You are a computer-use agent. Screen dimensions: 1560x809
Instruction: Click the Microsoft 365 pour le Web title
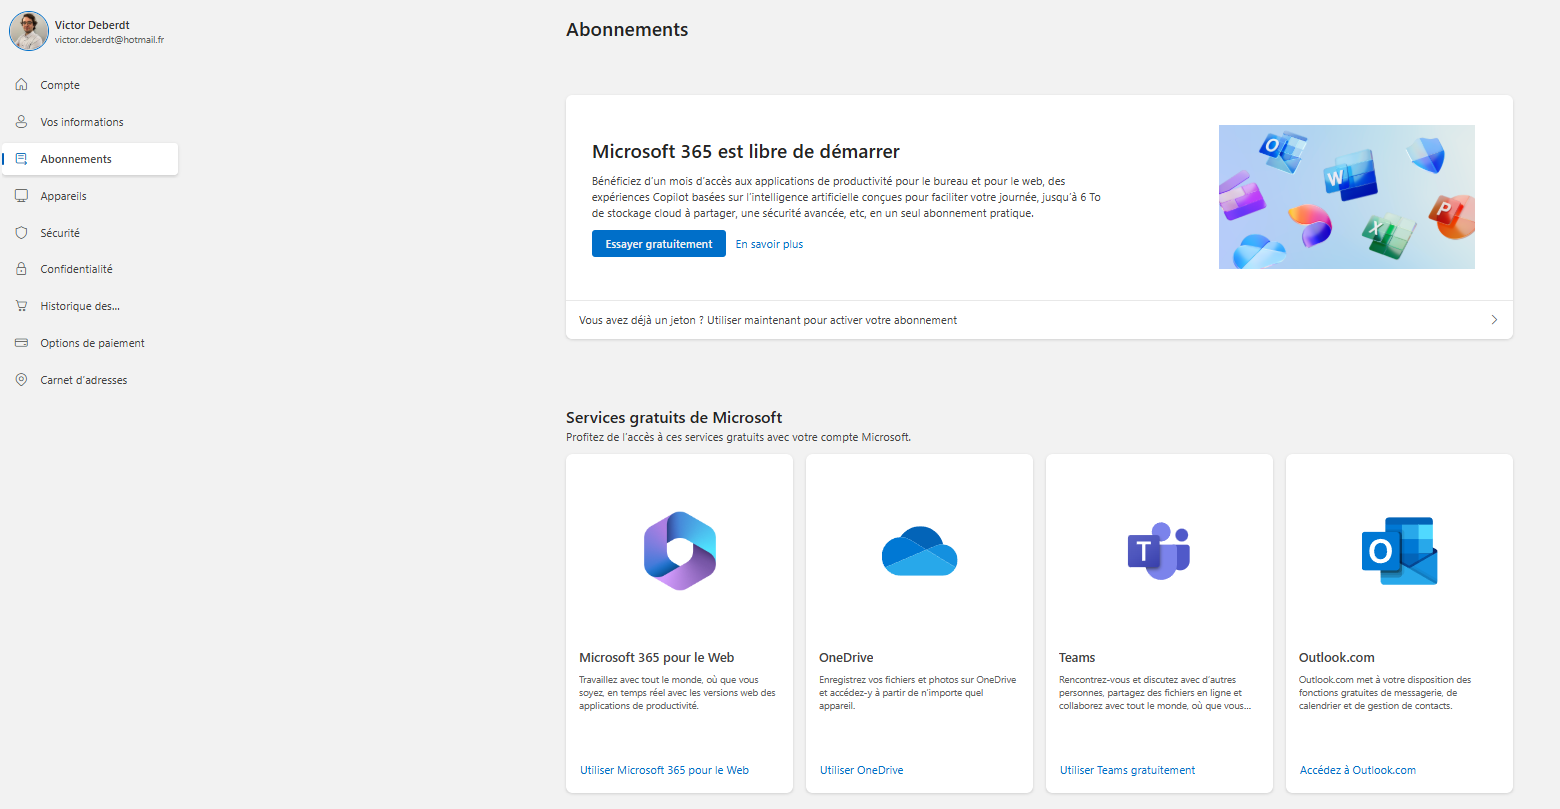(656, 657)
